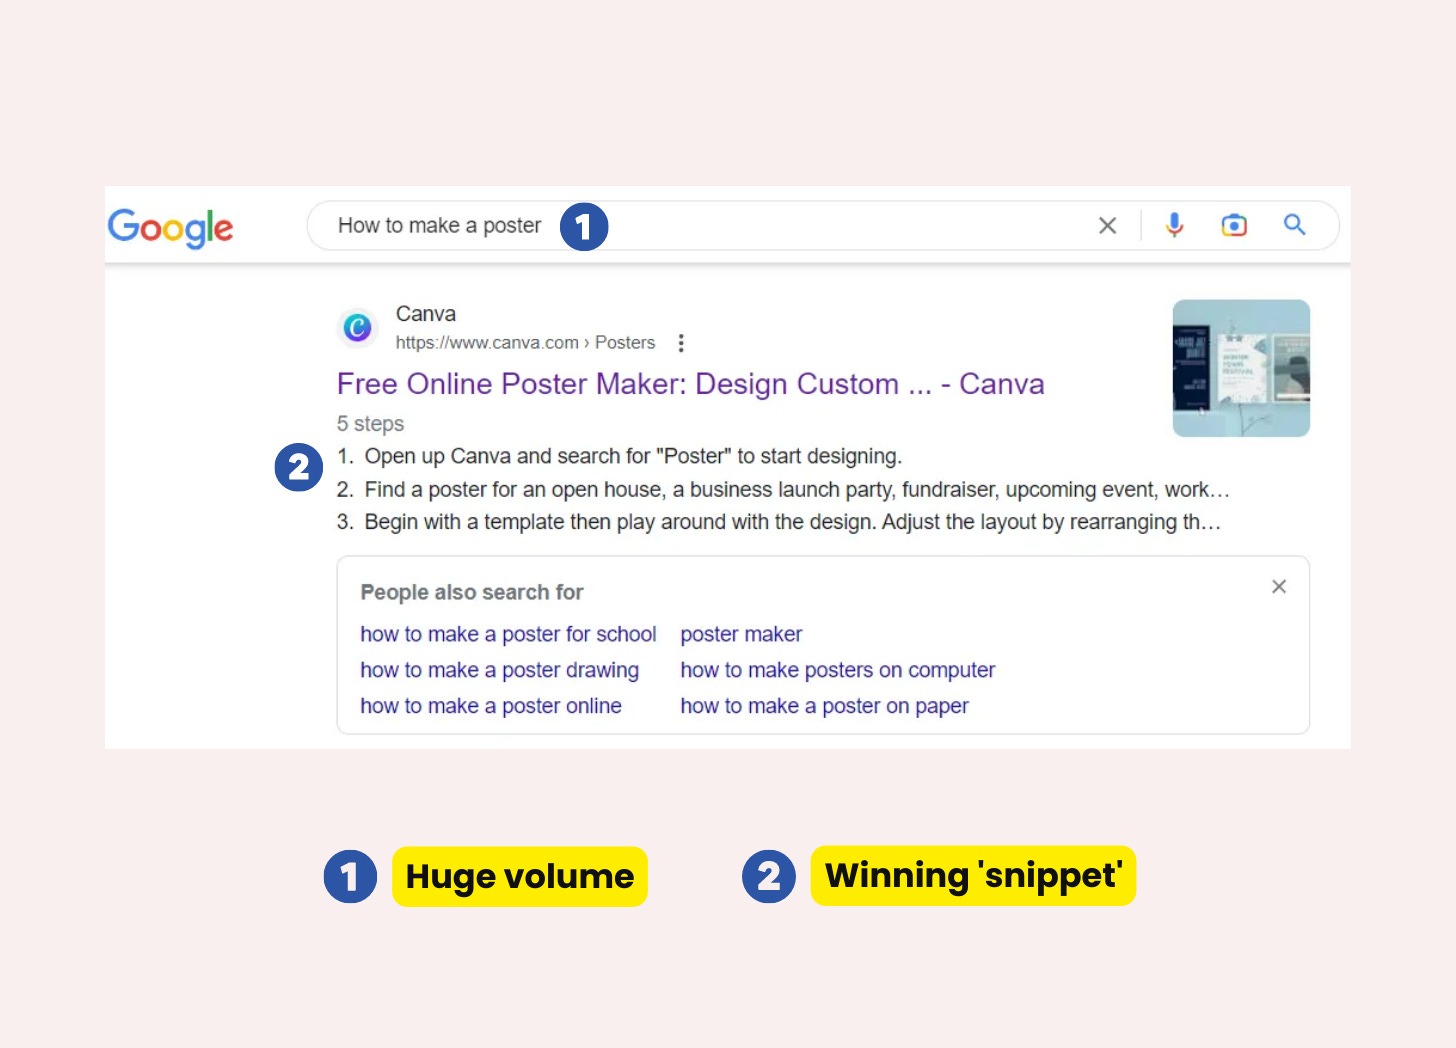Click the '5 steps' label

click(x=370, y=424)
